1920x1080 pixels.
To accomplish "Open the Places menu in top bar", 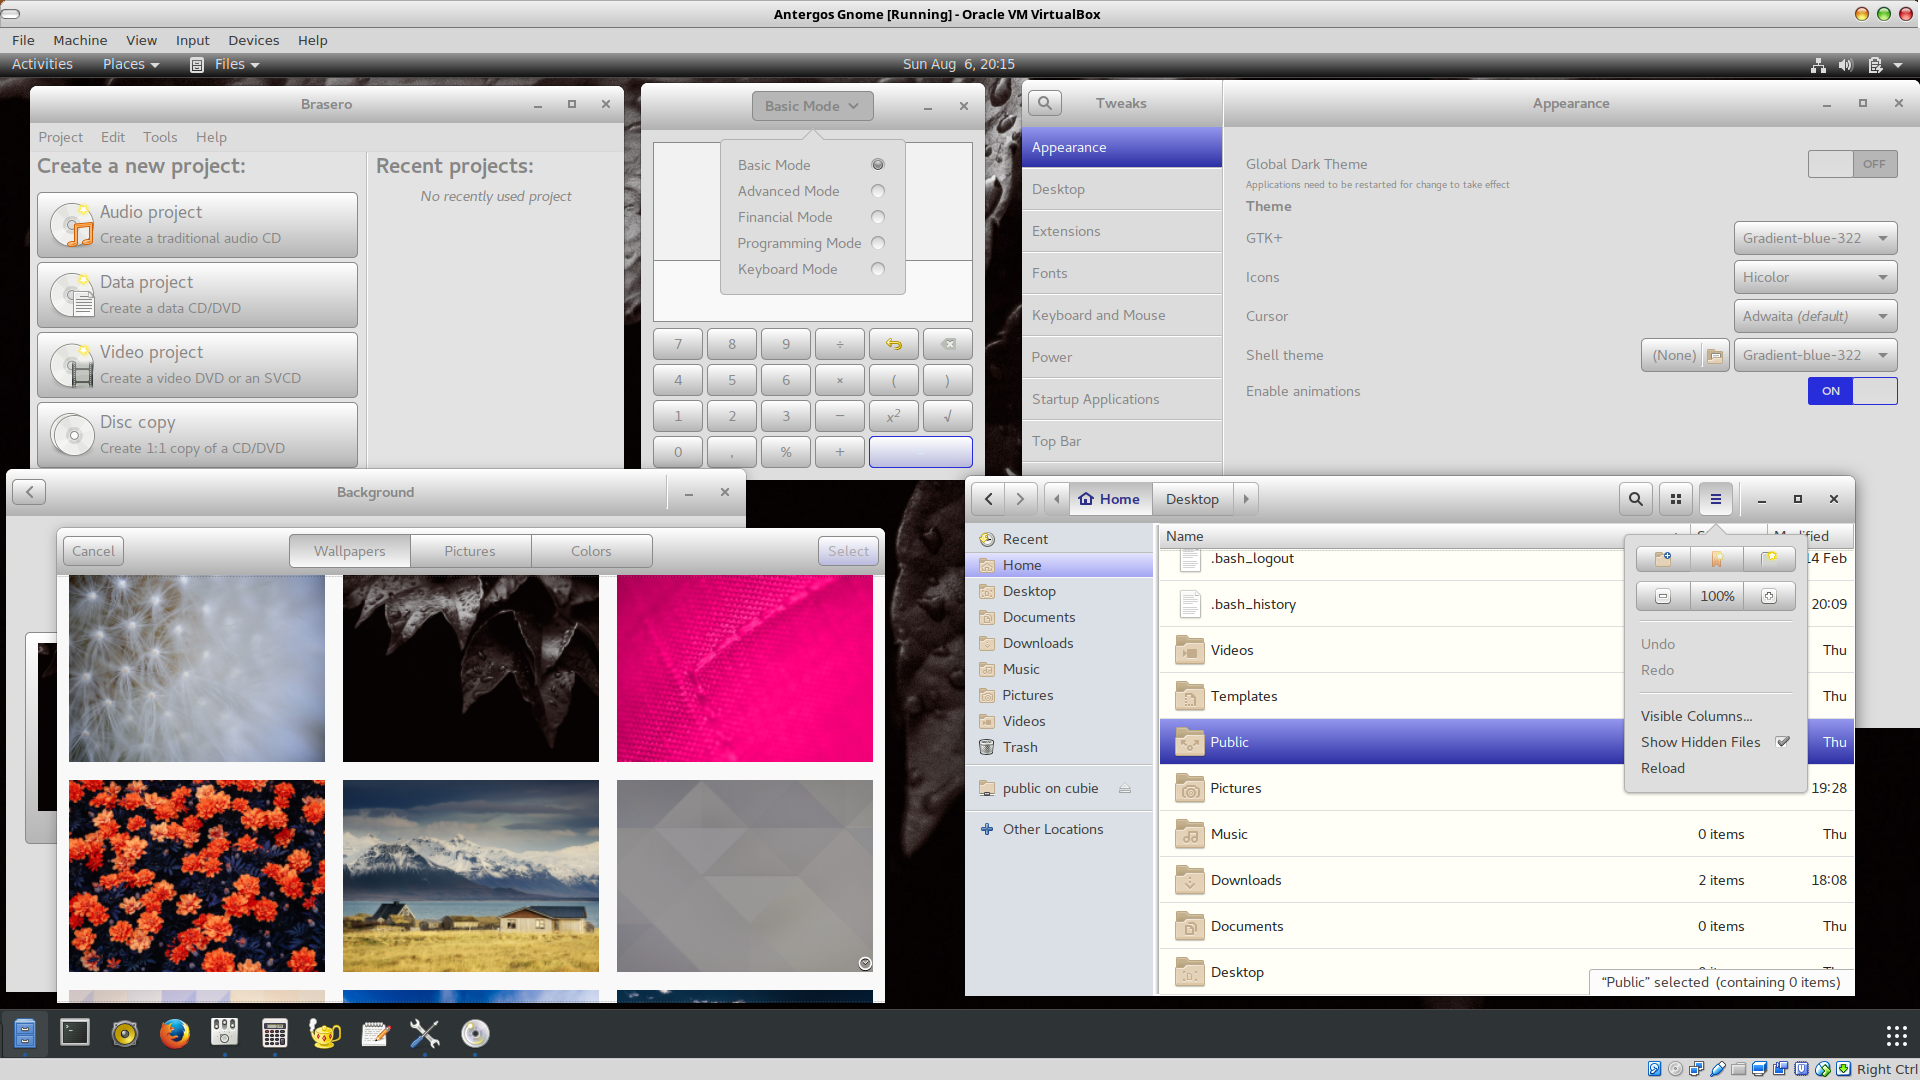I will [x=131, y=64].
